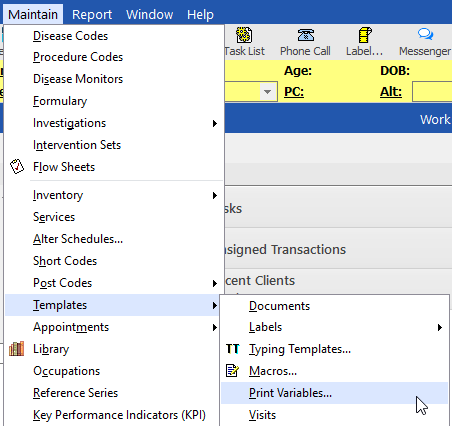Screen dimensions: 452x426
Task: Open the Task List toolbar icon
Action: pyautogui.click(x=244, y=35)
